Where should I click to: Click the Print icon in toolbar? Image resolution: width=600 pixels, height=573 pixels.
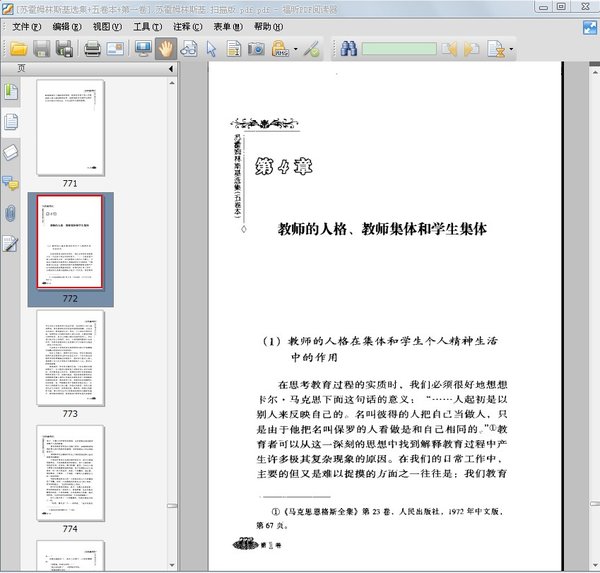[x=92, y=48]
